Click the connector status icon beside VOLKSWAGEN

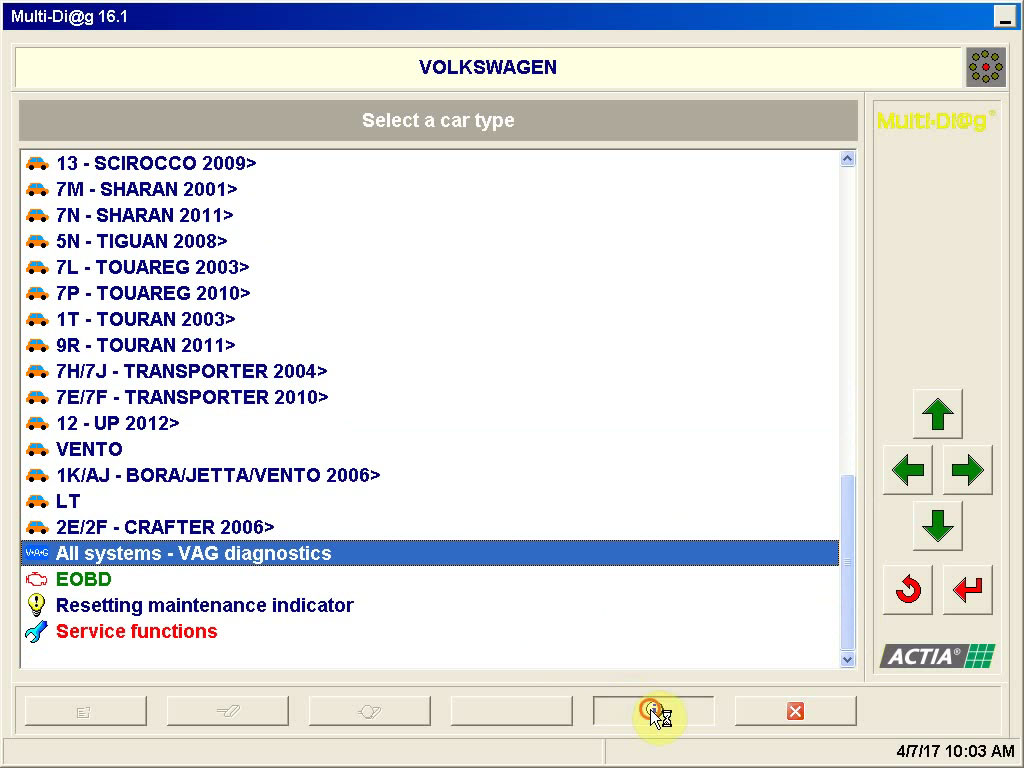coord(985,67)
